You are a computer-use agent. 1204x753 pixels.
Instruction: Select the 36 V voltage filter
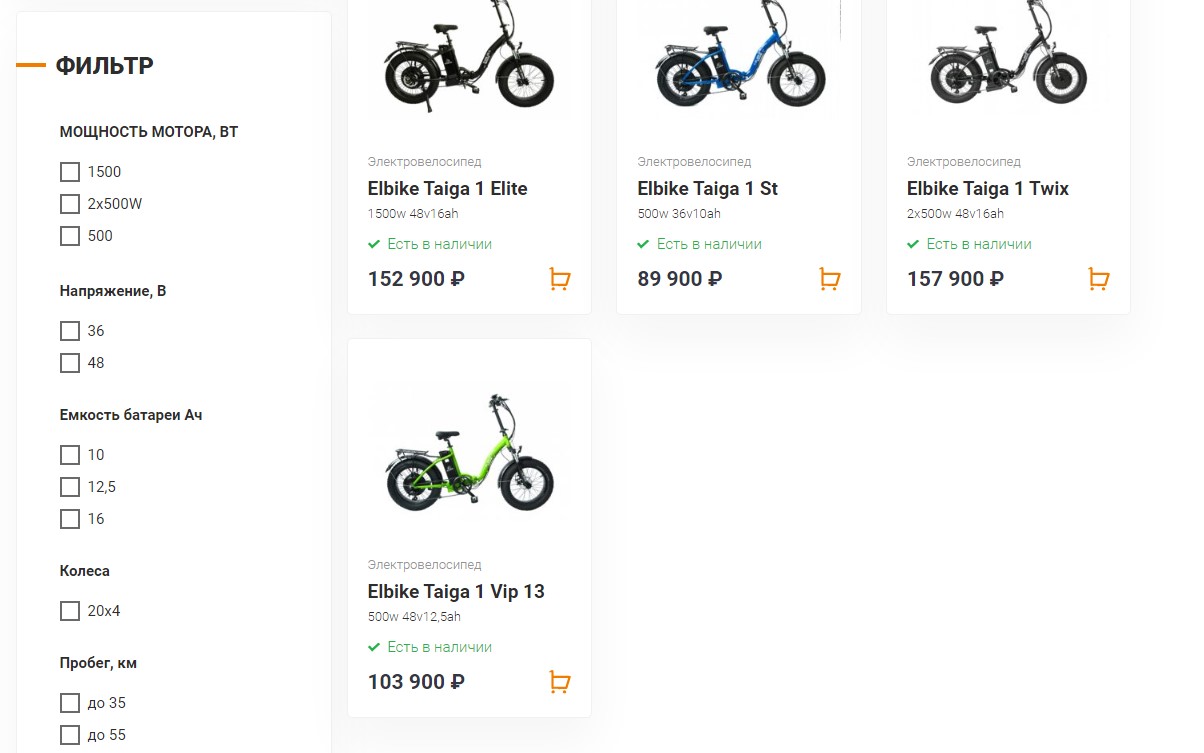click(x=70, y=331)
